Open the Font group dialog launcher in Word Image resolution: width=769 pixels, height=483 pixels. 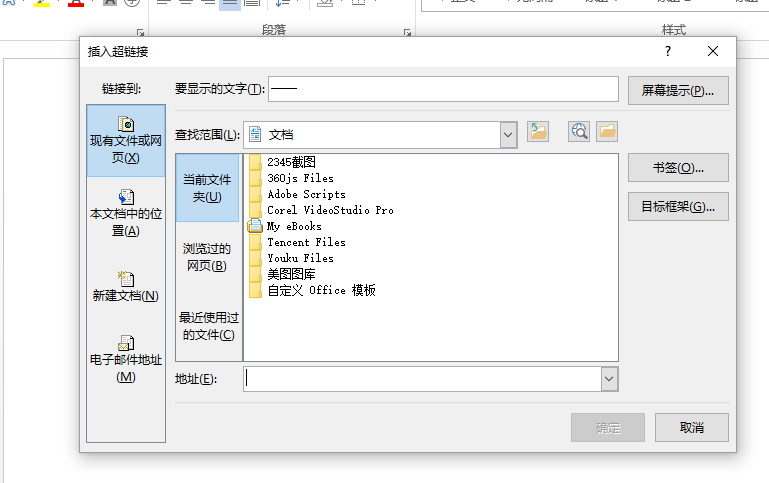(x=140, y=32)
